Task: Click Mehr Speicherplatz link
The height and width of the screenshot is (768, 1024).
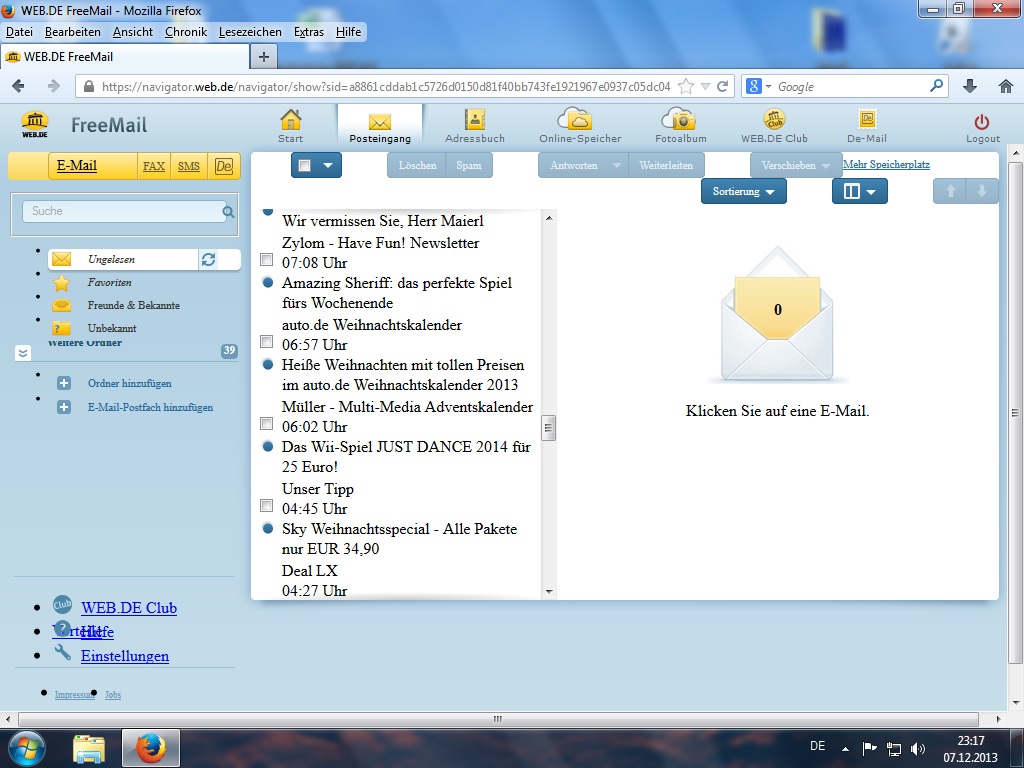Action: tap(886, 165)
